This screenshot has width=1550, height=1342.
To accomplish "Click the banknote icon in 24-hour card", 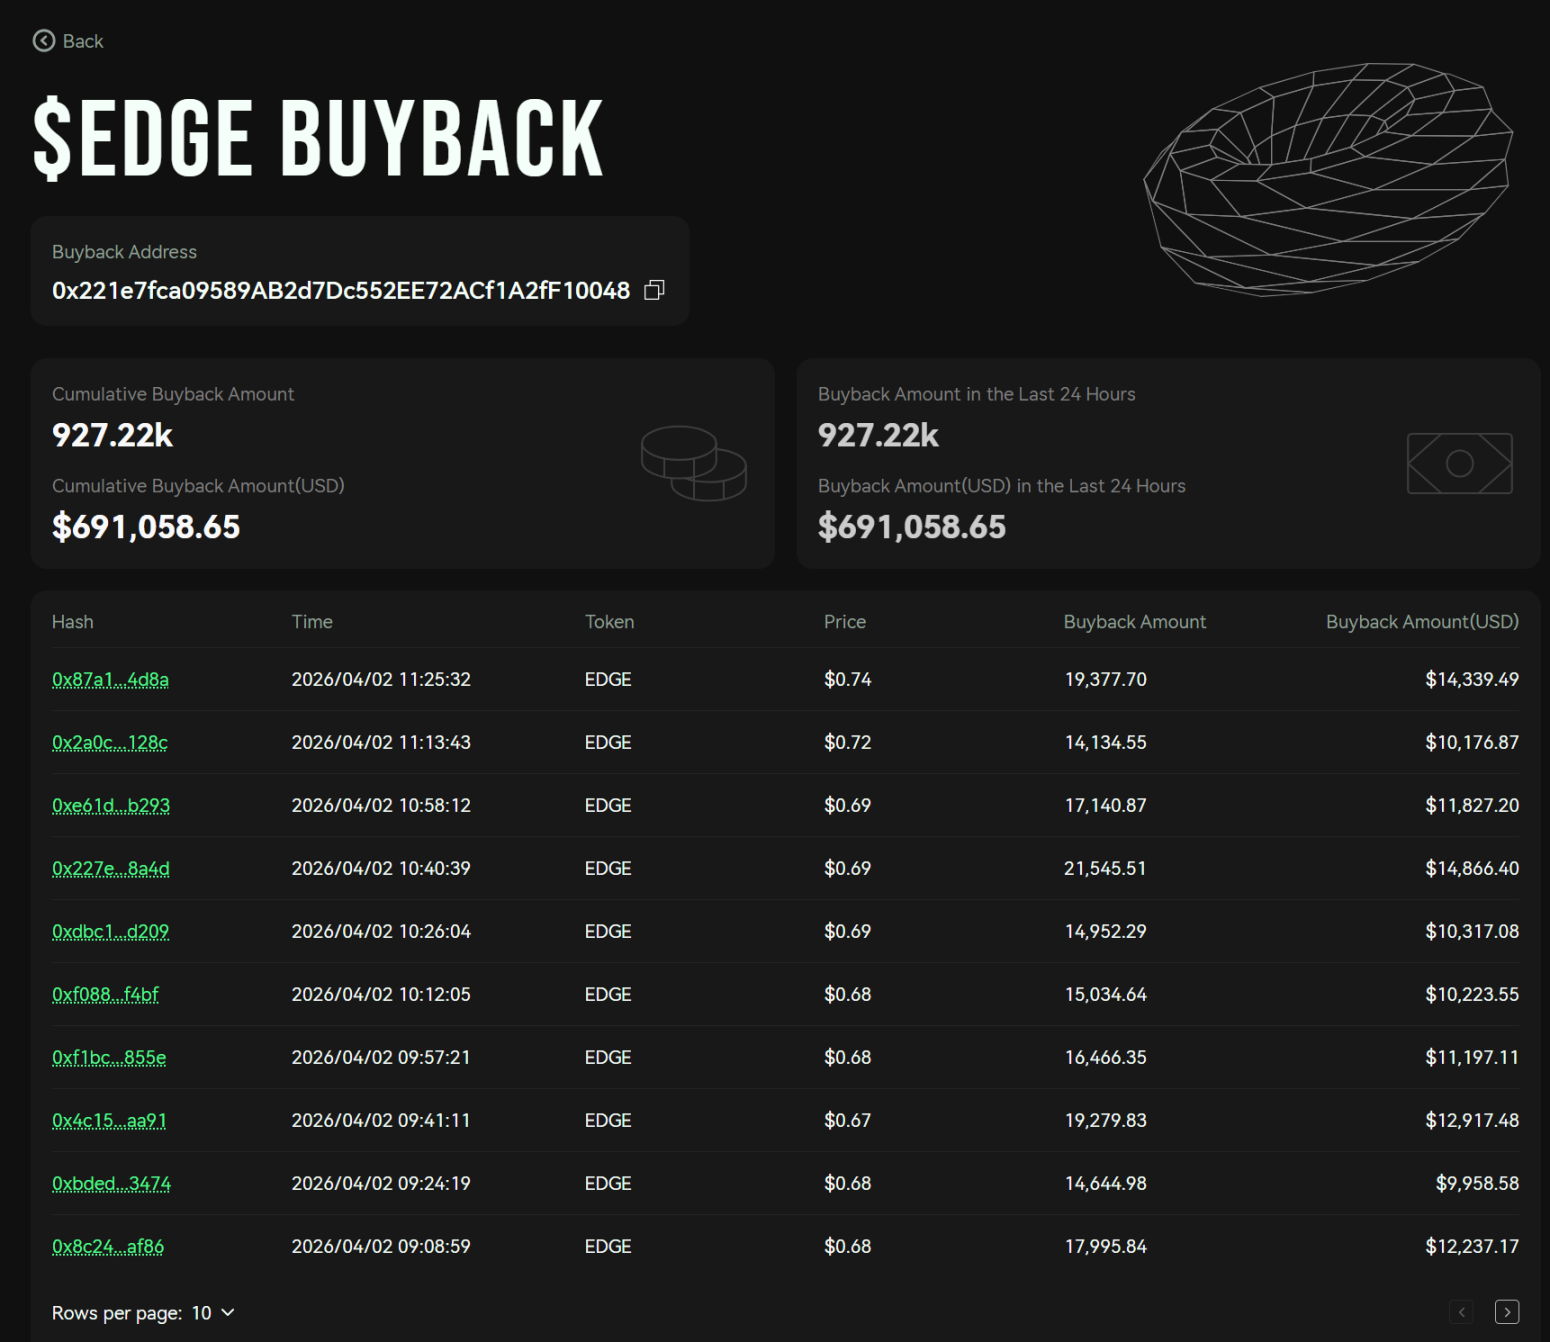I will (x=1459, y=463).
